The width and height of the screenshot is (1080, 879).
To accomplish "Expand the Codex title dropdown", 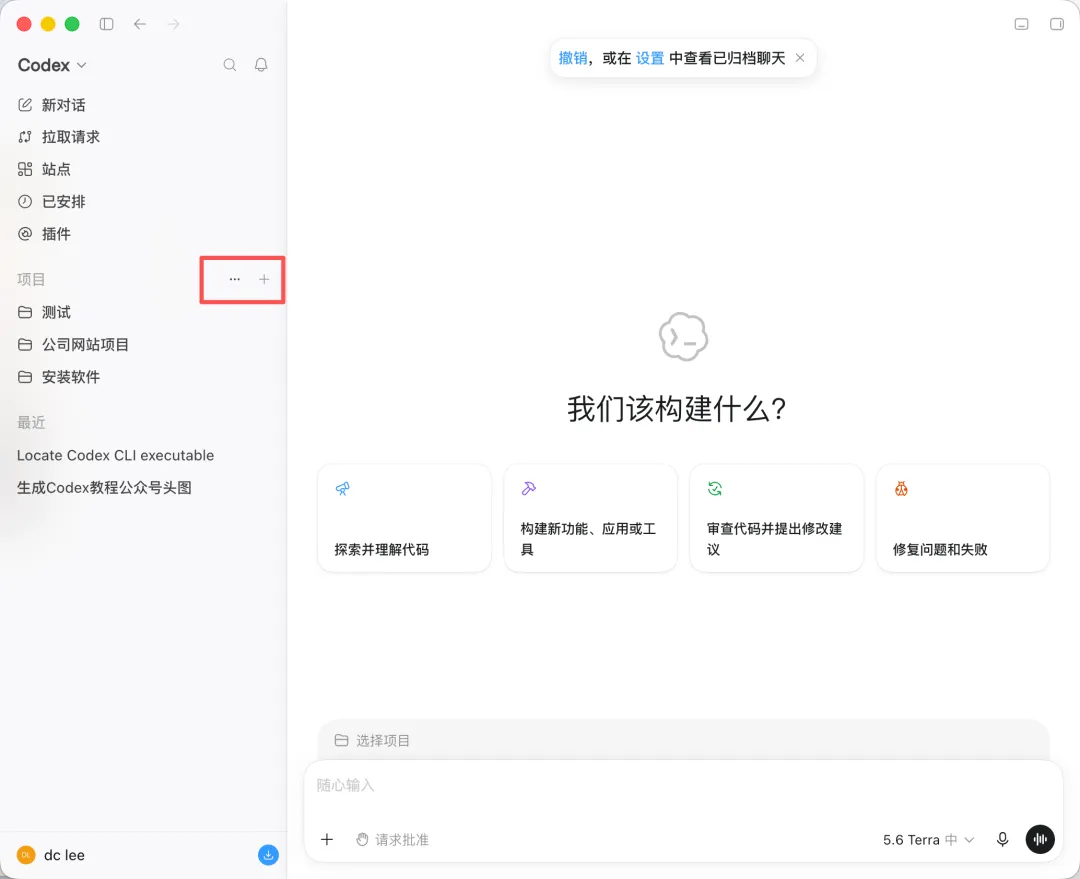I will pyautogui.click(x=52, y=65).
